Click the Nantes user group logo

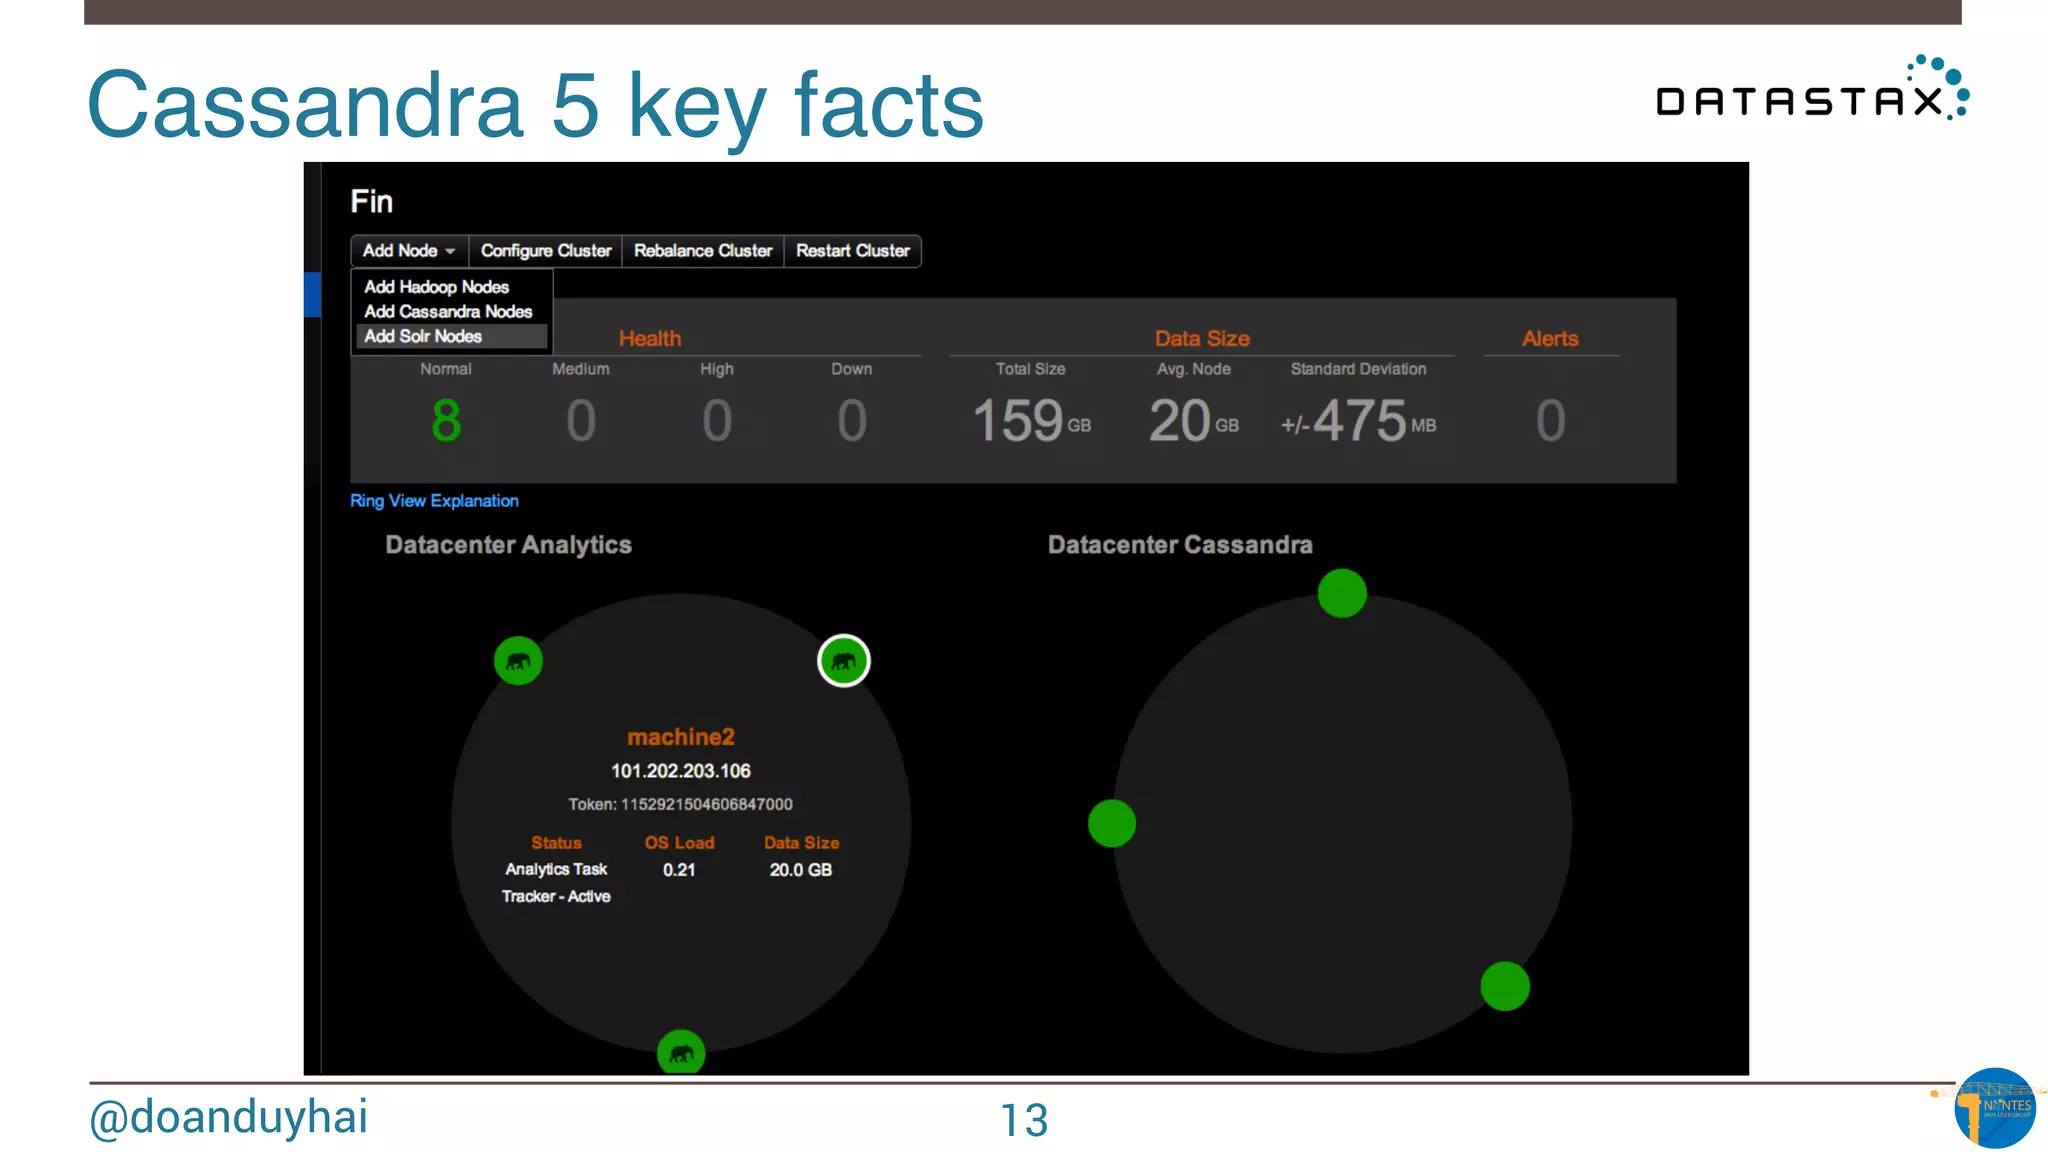click(1995, 1108)
